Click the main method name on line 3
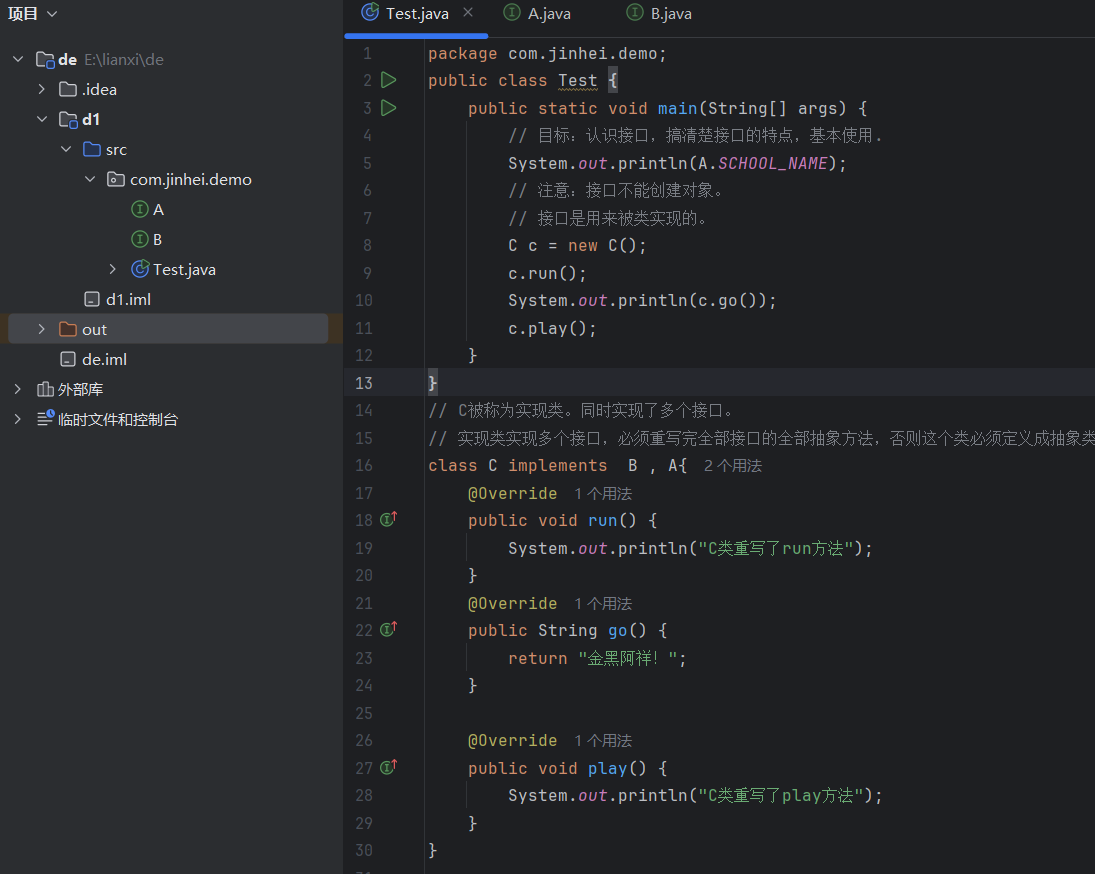The height and width of the screenshot is (874, 1095). [x=677, y=108]
